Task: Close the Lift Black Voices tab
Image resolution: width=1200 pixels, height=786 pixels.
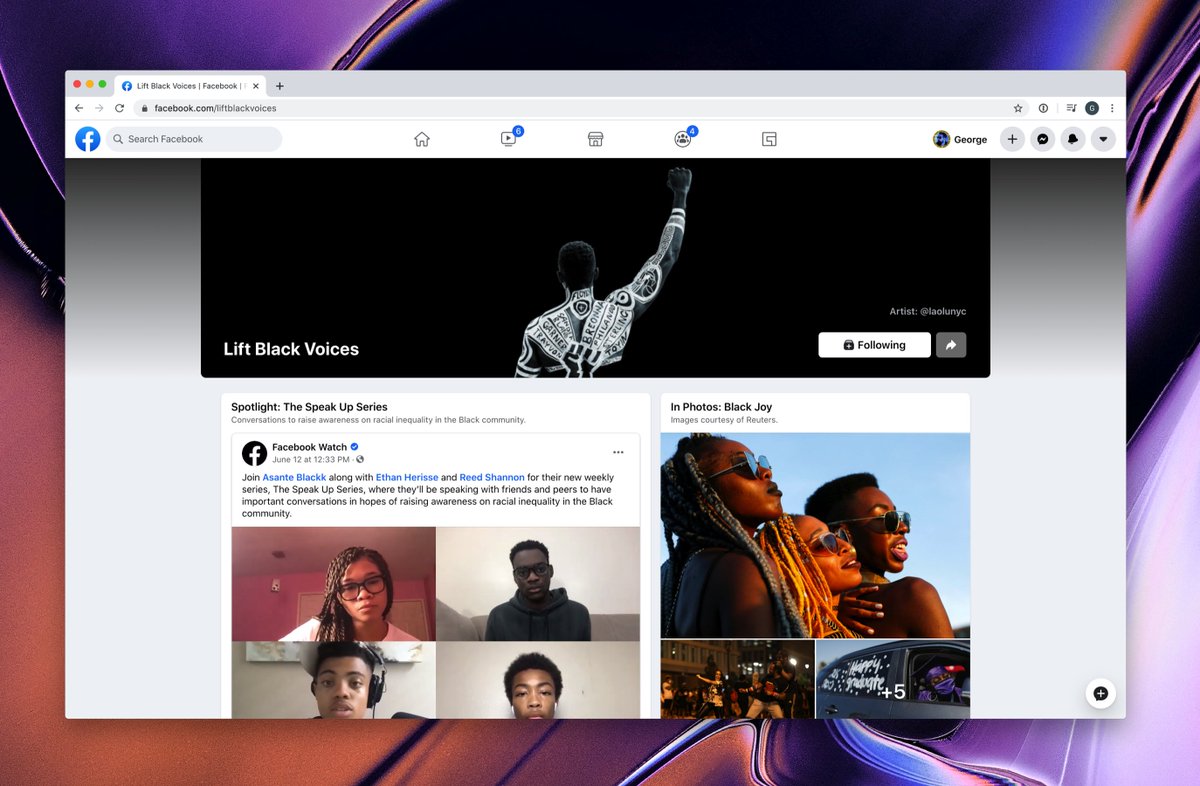Action: click(x=256, y=86)
